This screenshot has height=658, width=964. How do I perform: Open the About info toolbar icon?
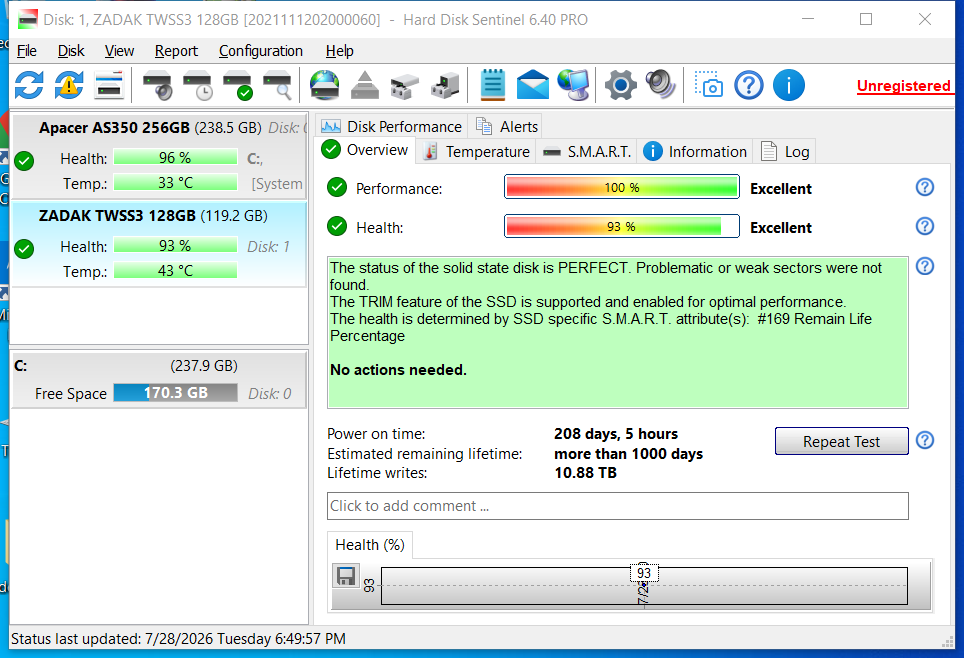click(x=789, y=85)
